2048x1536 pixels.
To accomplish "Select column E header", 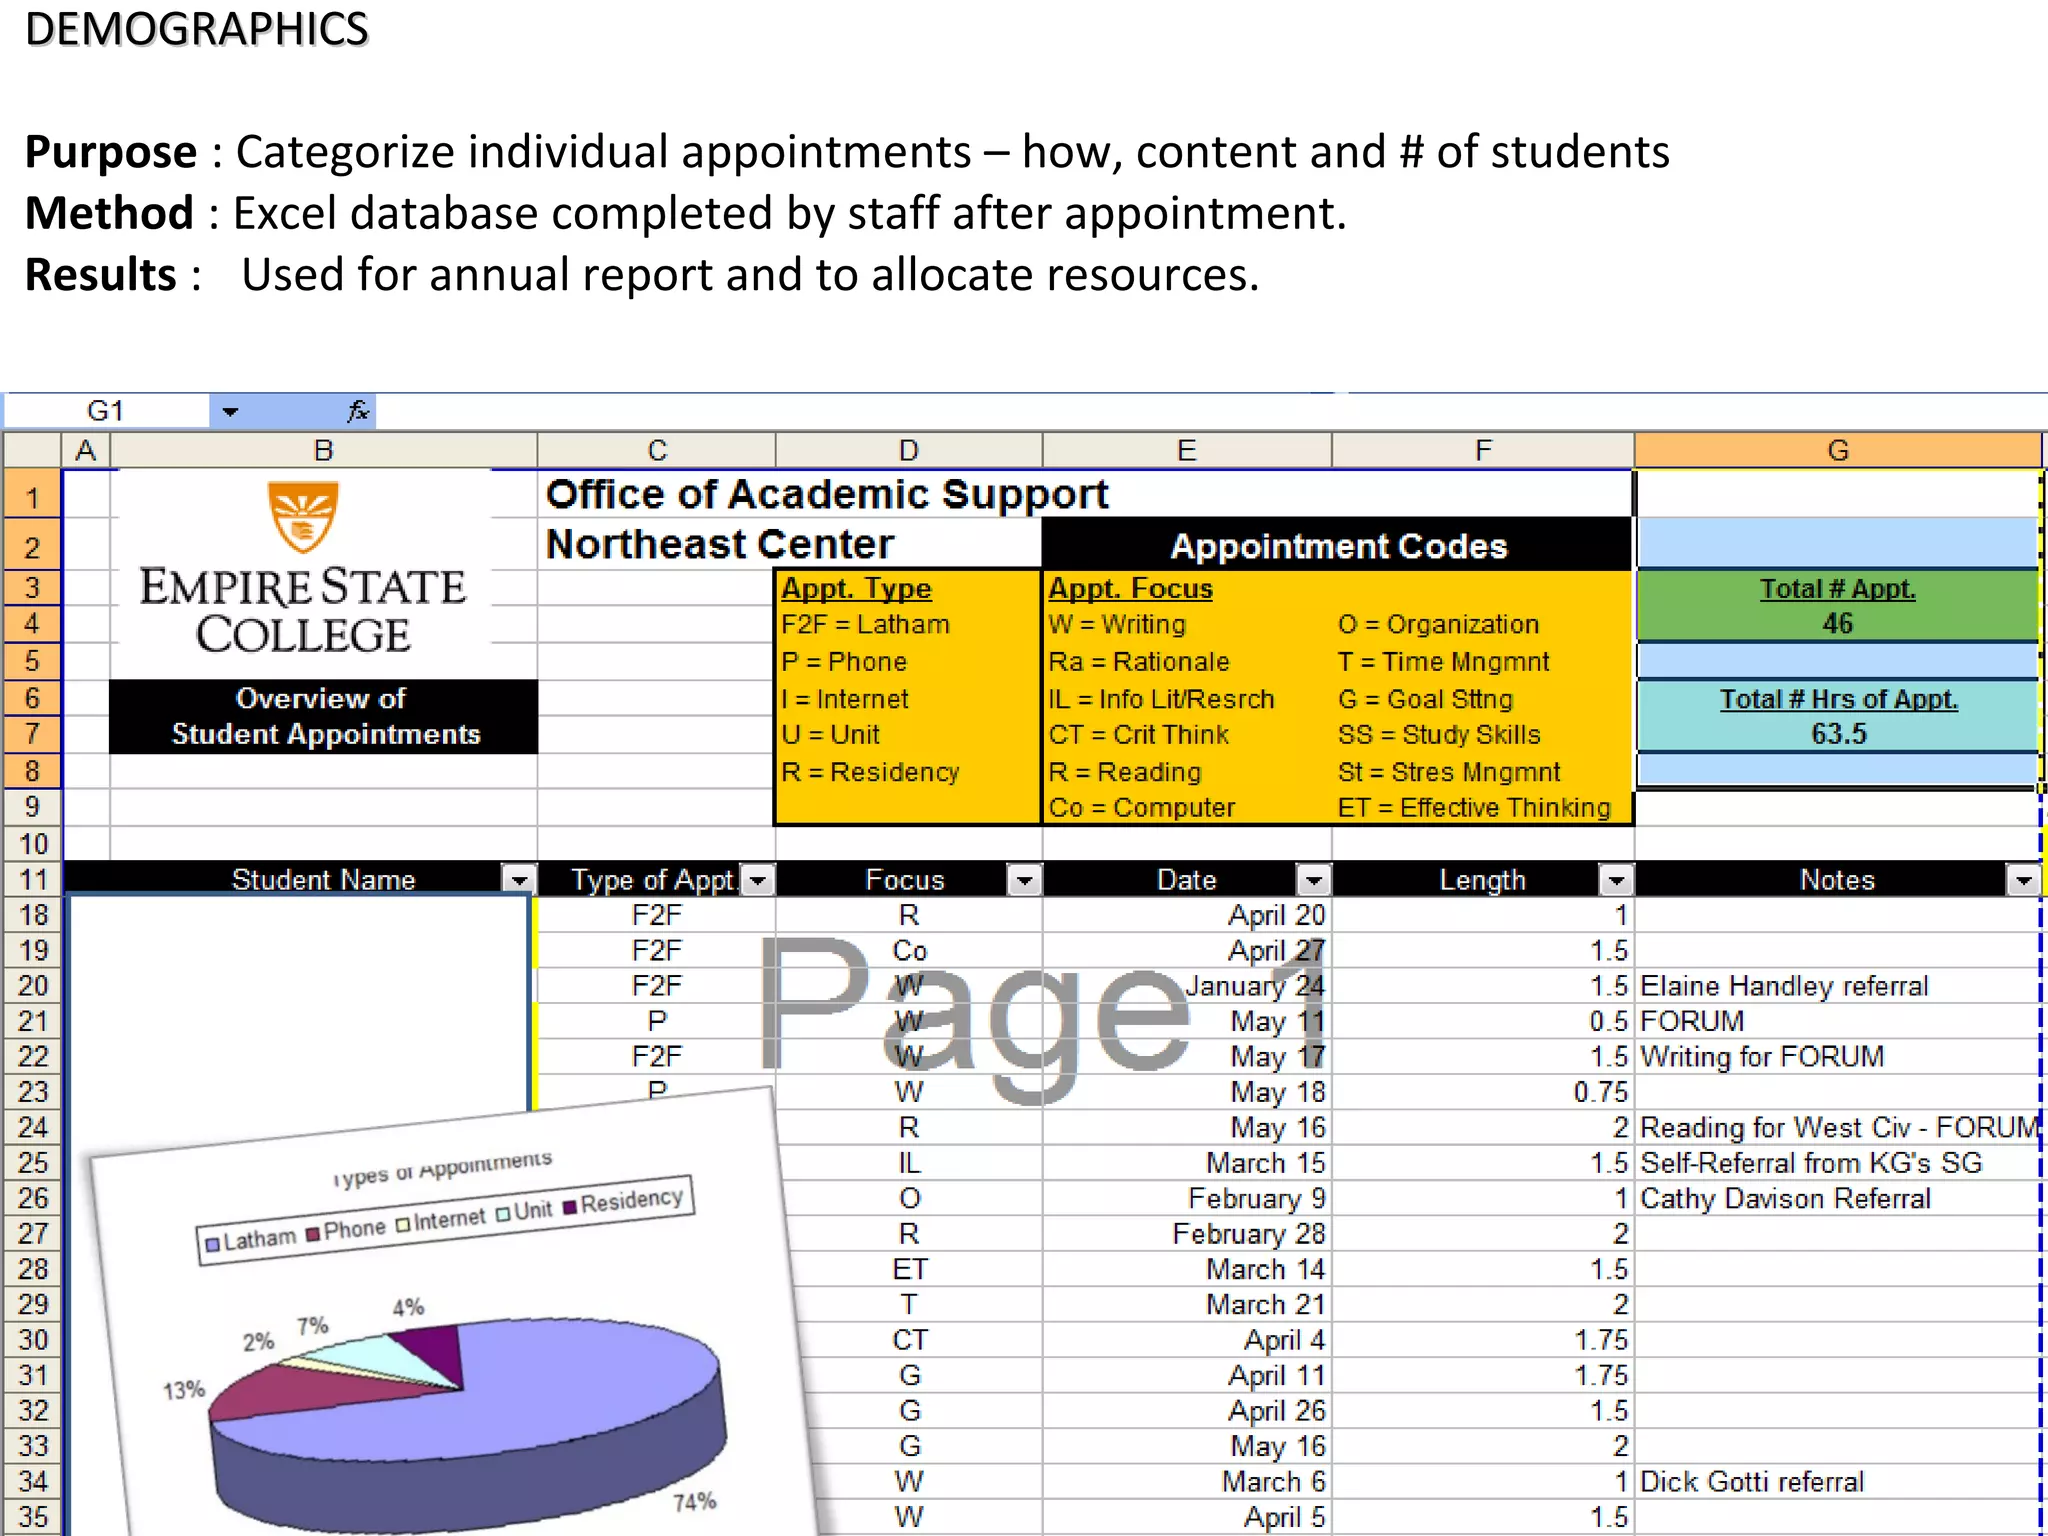I will (1187, 450).
